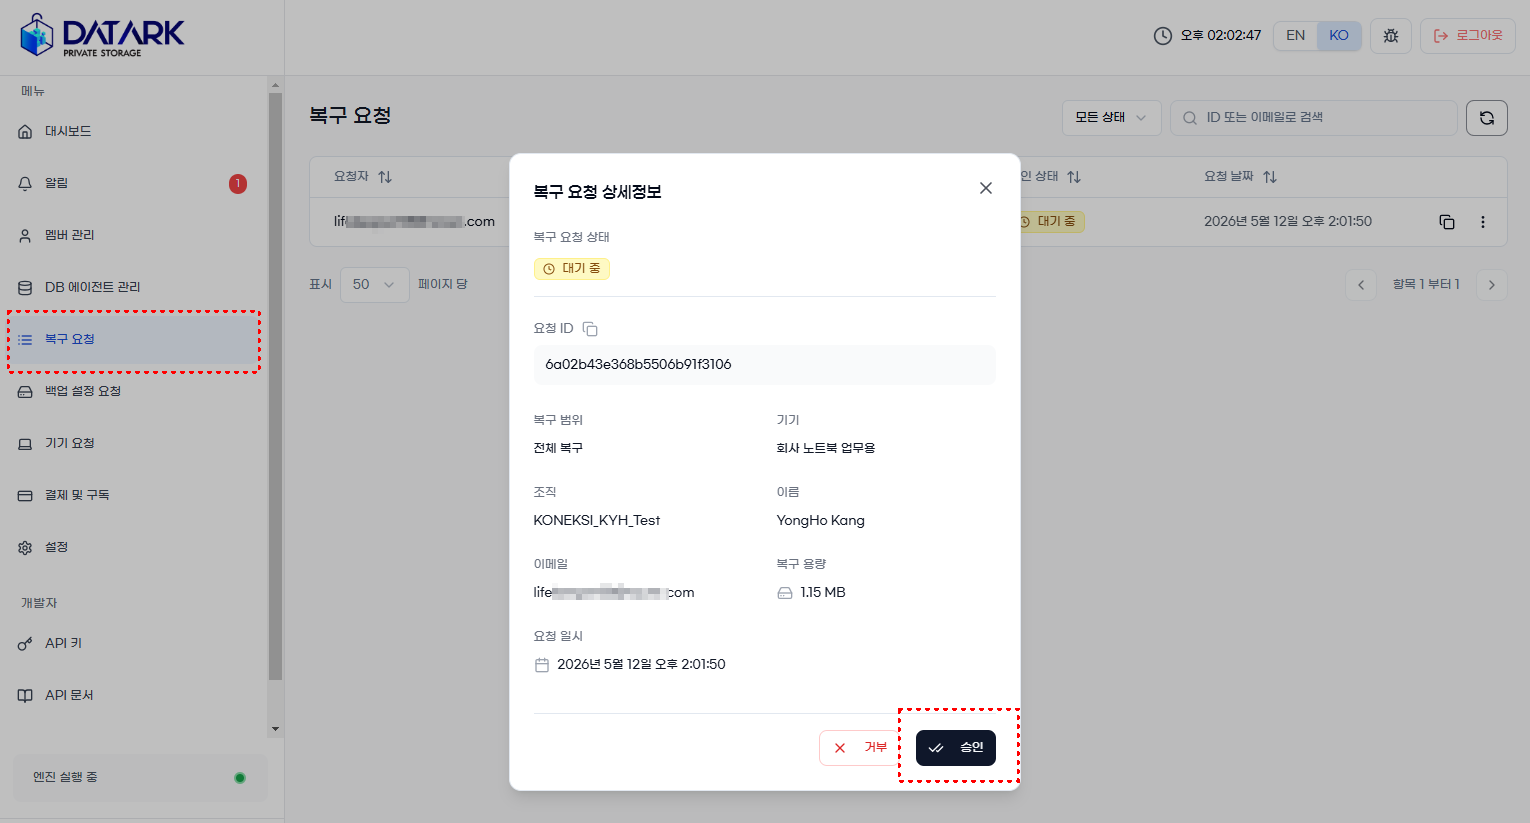Screen dimensions: 1530x823
Task: Select 복구 요청 in sidebar
Action: click(134, 340)
